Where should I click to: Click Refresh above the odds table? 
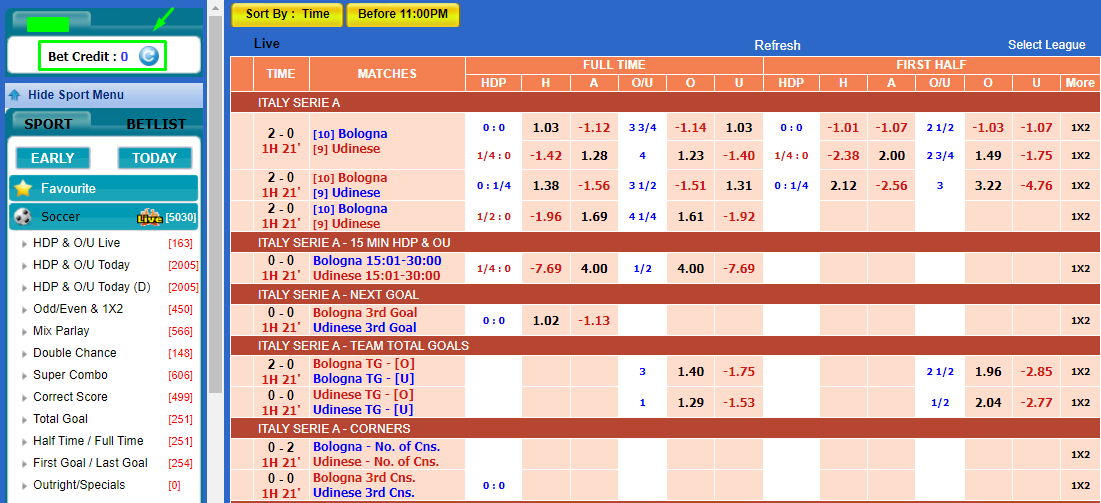[777, 45]
